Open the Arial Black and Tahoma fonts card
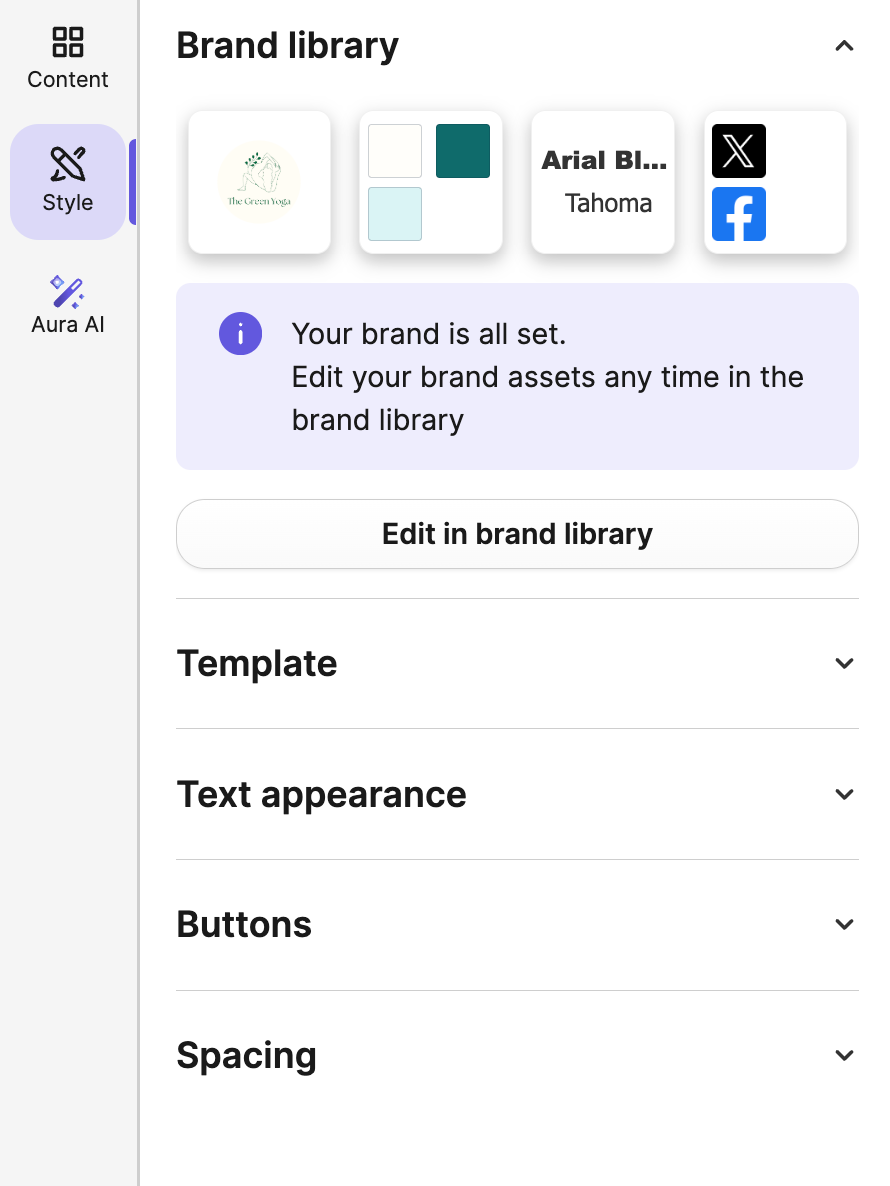Viewport: 890px width, 1186px height. click(603, 182)
